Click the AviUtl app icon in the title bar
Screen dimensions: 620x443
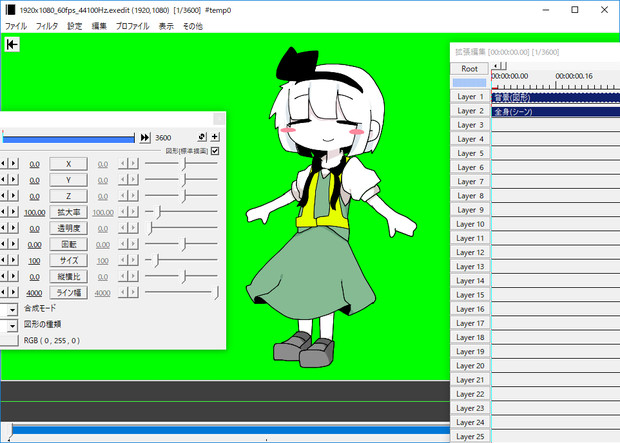tap(10, 8)
